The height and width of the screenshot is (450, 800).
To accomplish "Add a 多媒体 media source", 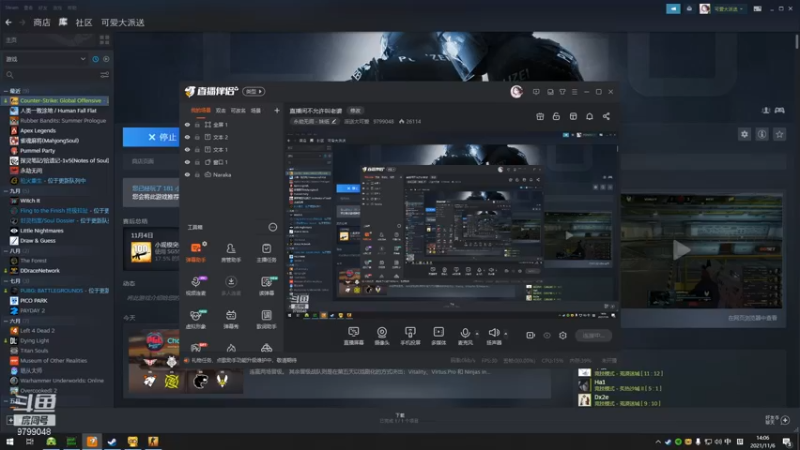I will click(x=438, y=336).
